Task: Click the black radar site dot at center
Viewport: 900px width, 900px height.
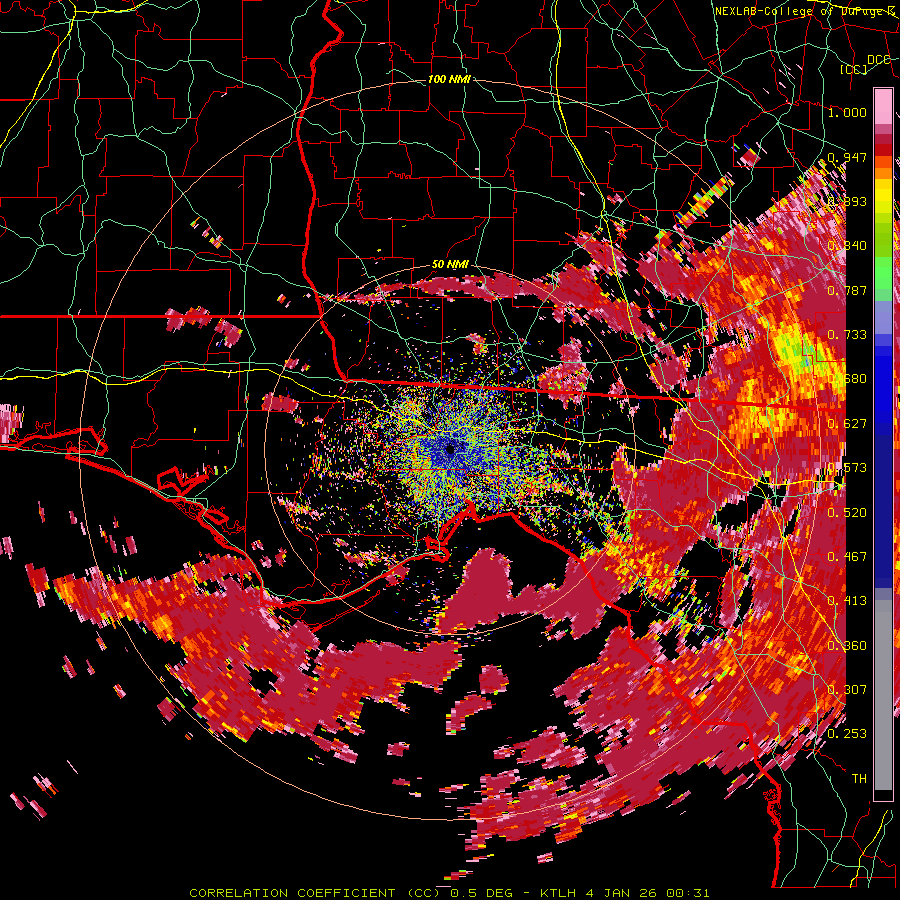Action: point(451,449)
